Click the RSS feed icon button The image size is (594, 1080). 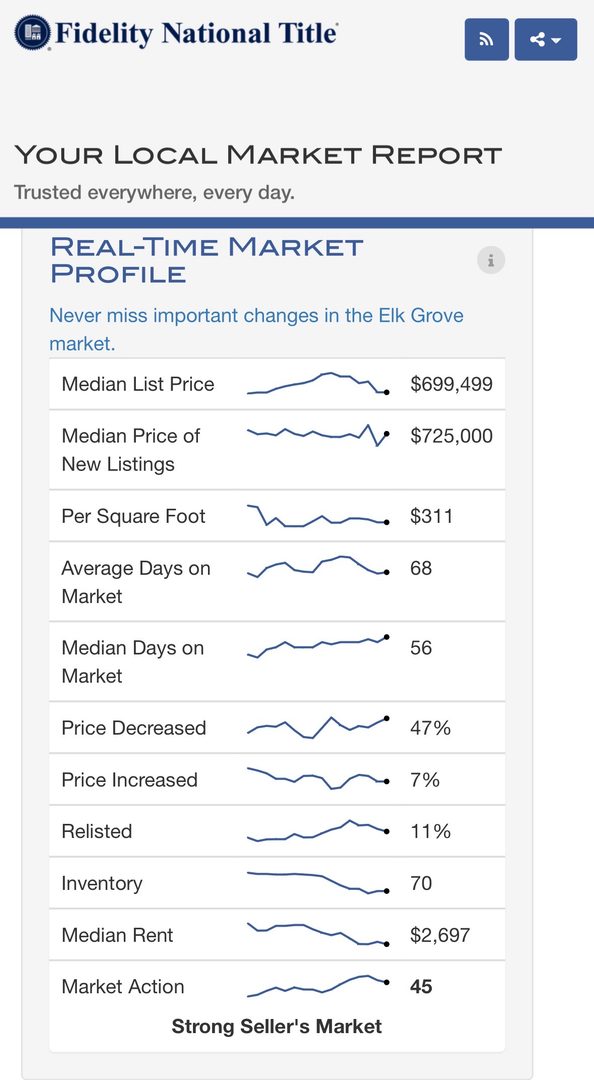487,39
